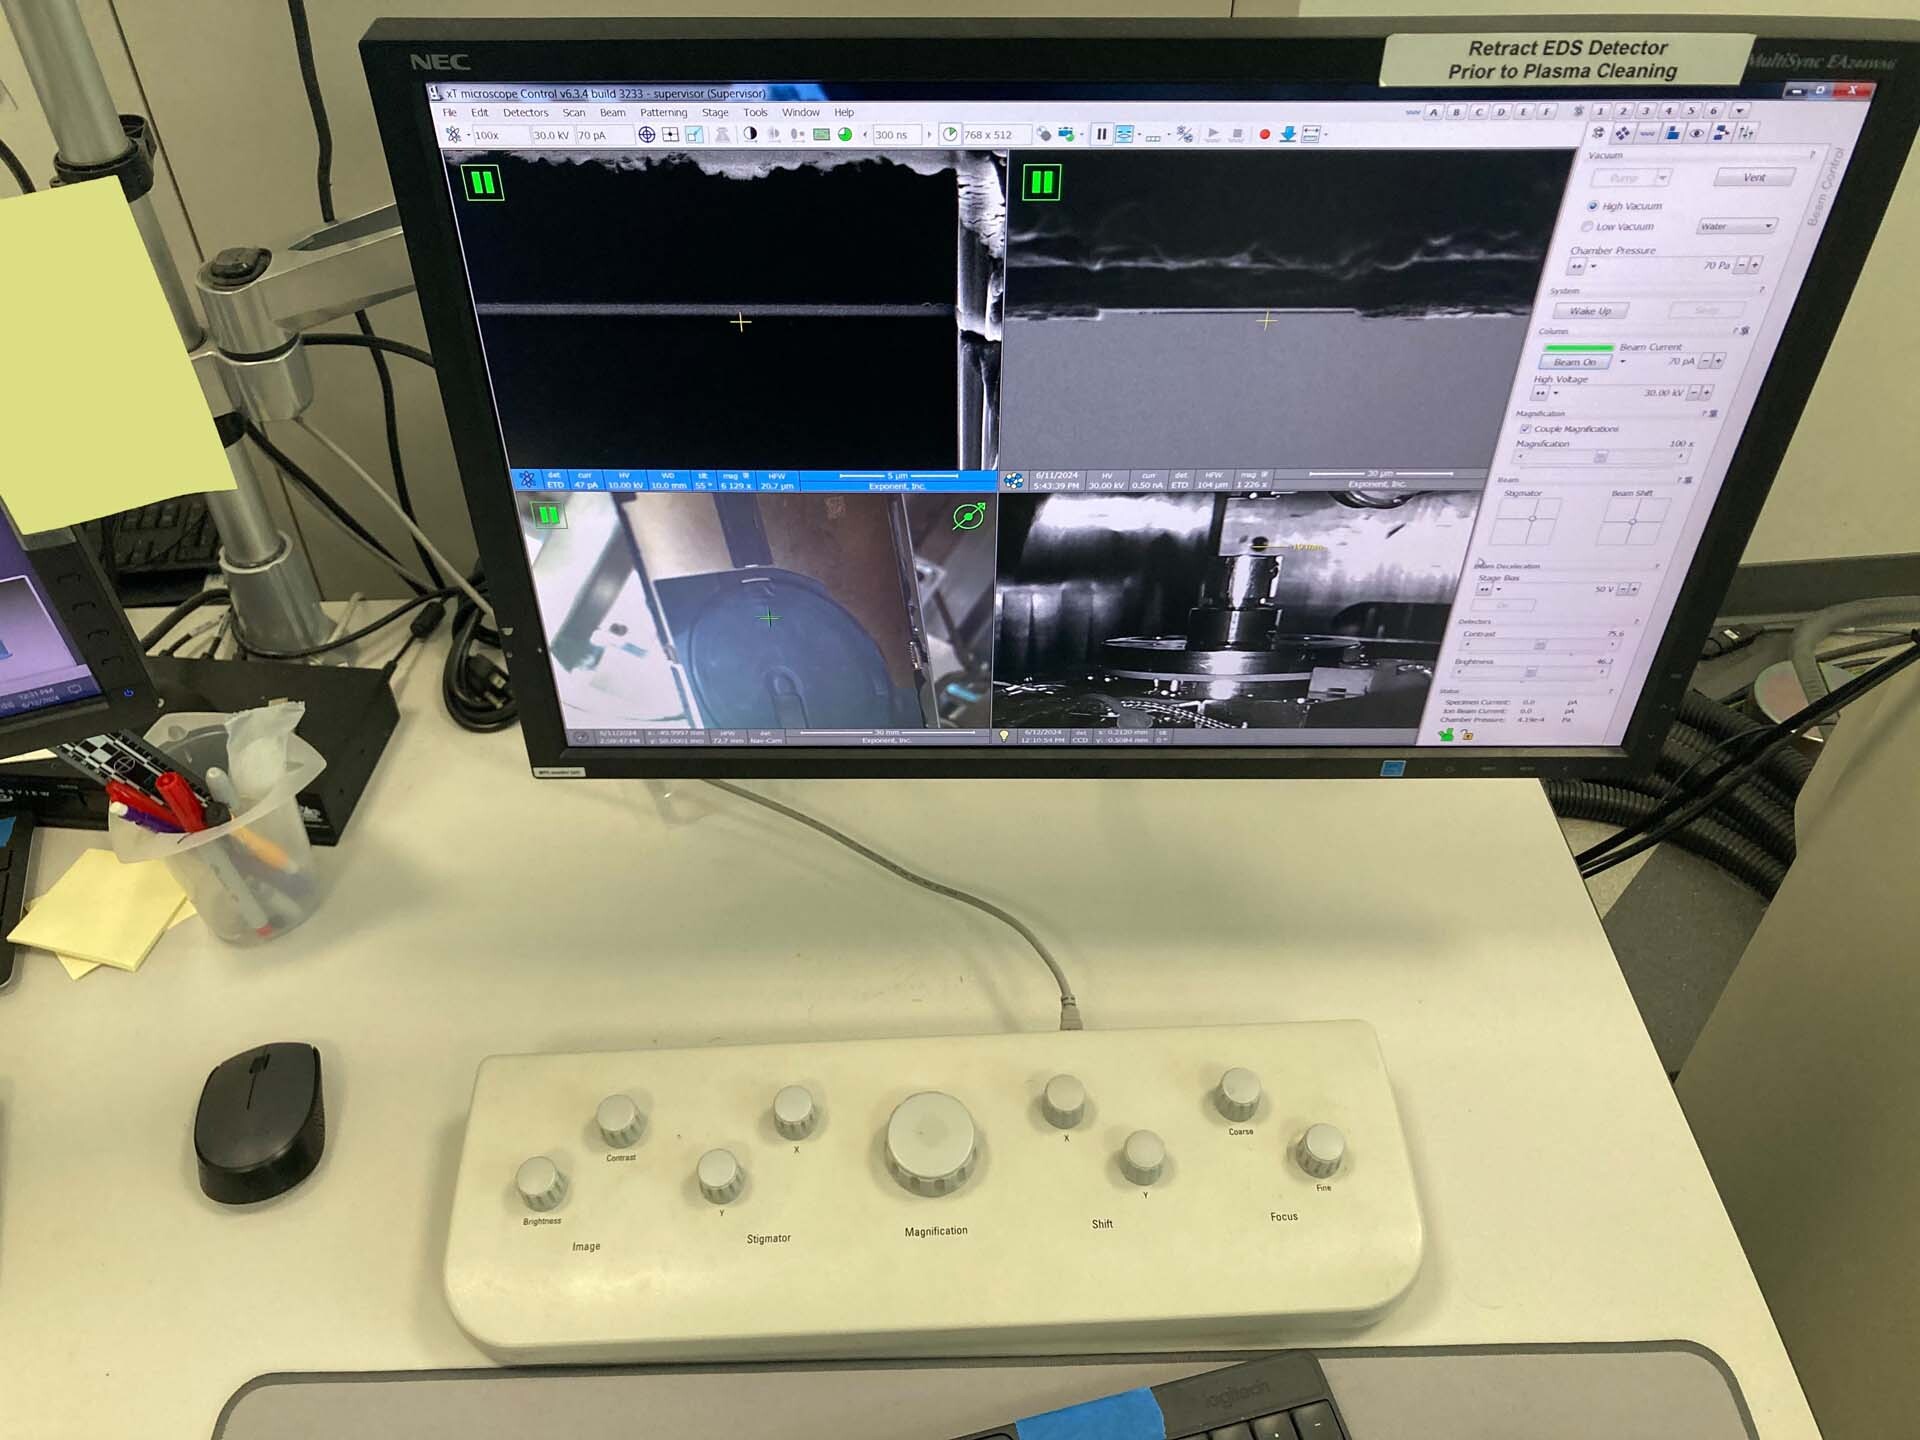Click the green pause icon in top-left quad
The width and height of the screenshot is (1920, 1440).
[482, 183]
